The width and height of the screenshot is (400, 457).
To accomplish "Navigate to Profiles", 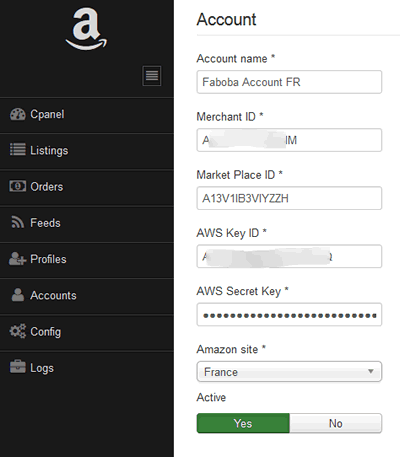I will pyautogui.click(x=87, y=260).
